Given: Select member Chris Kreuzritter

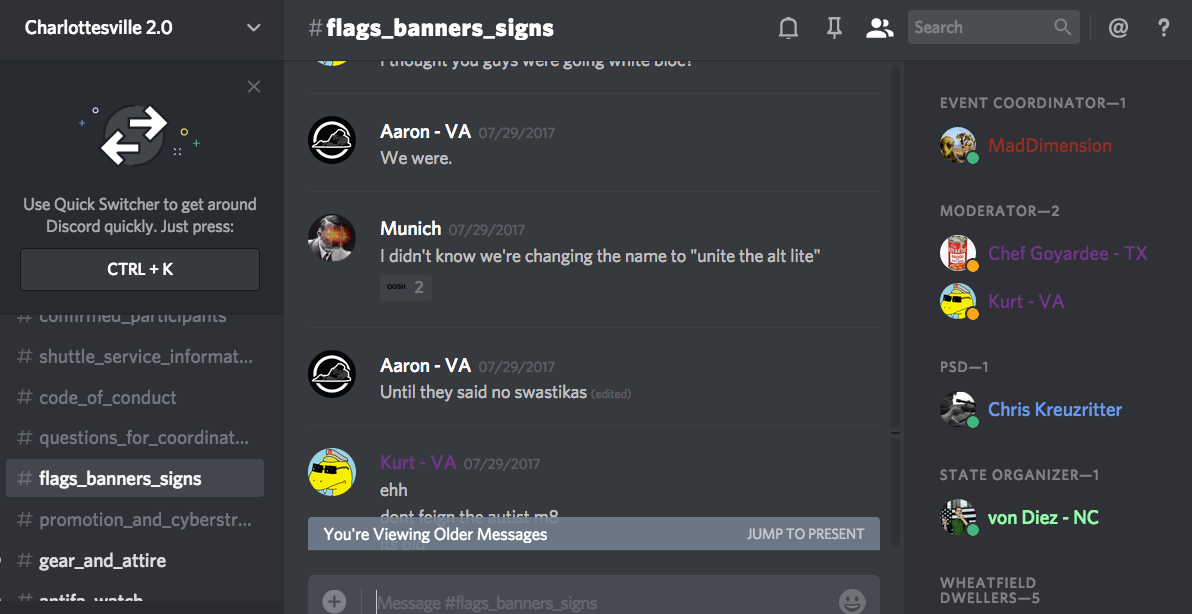Looking at the screenshot, I should [x=1054, y=410].
